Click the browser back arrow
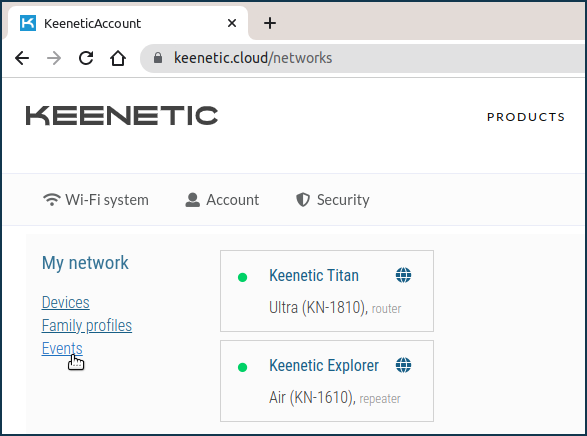The image size is (587, 436). coord(22,58)
